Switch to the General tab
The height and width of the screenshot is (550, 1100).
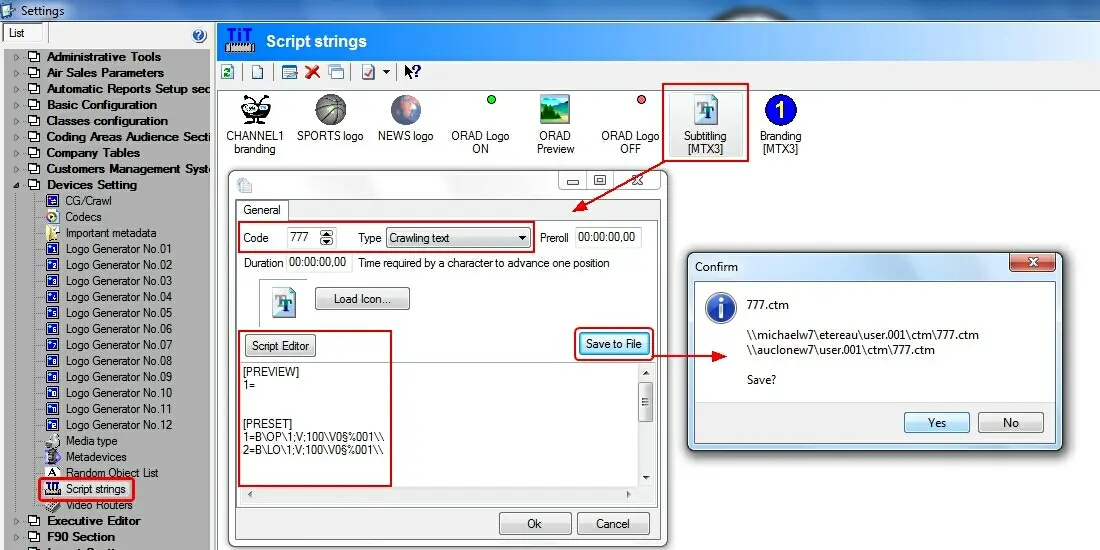tap(262, 210)
